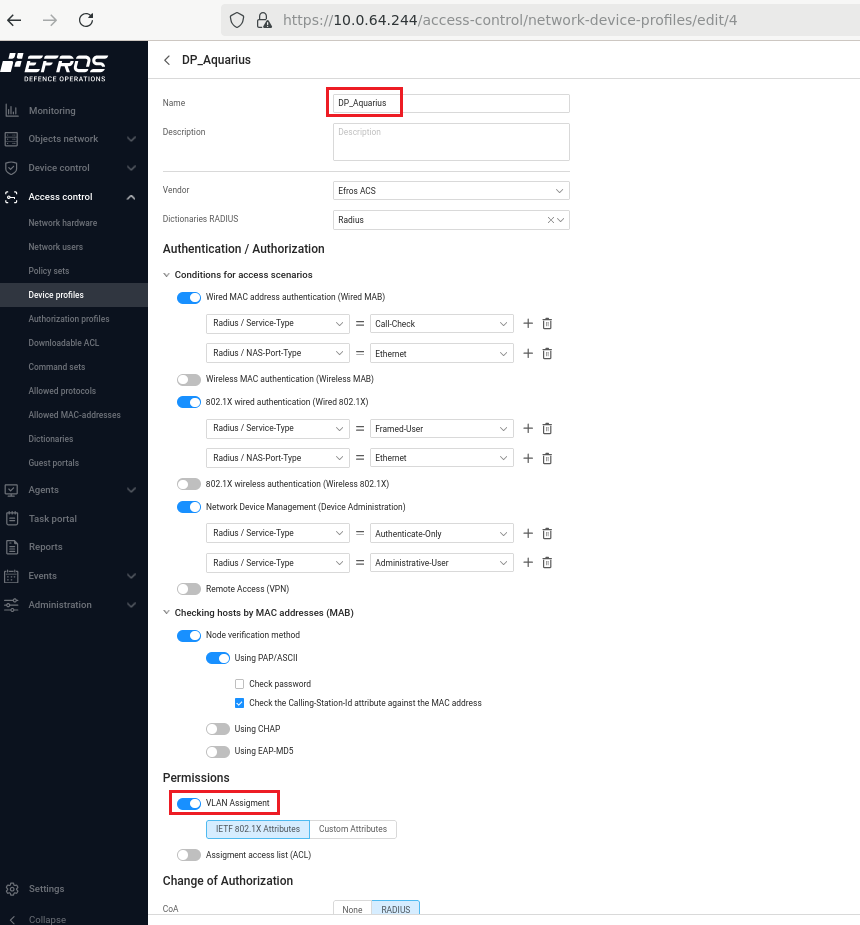Delete the Wired MAB Ethernet condition
This screenshot has width=860, height=925.
547,353
